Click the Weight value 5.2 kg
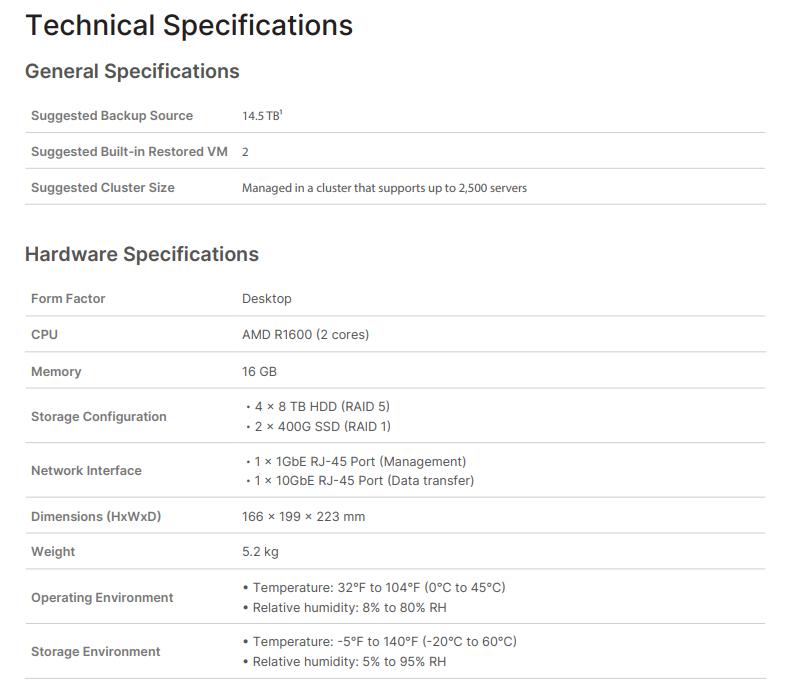The width and height of the screenshot is (794, 698). (260, 552)
